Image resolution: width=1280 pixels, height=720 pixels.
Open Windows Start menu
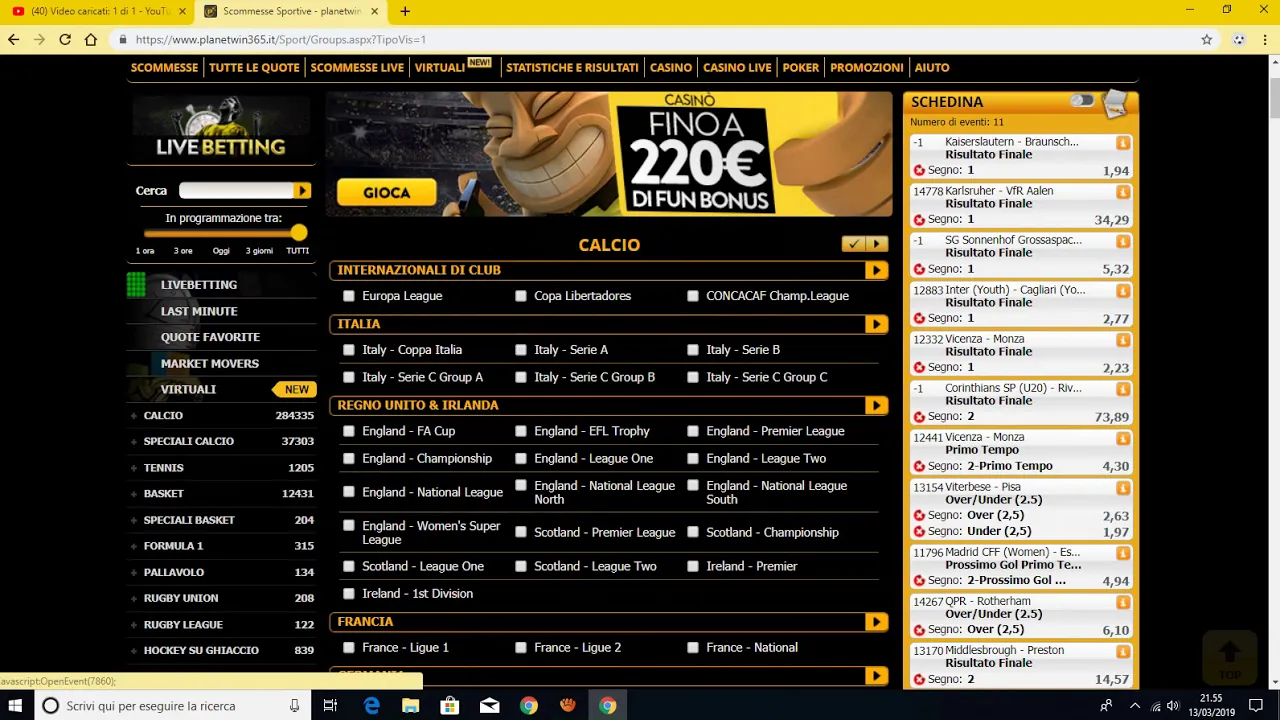(x=16, y=706)
